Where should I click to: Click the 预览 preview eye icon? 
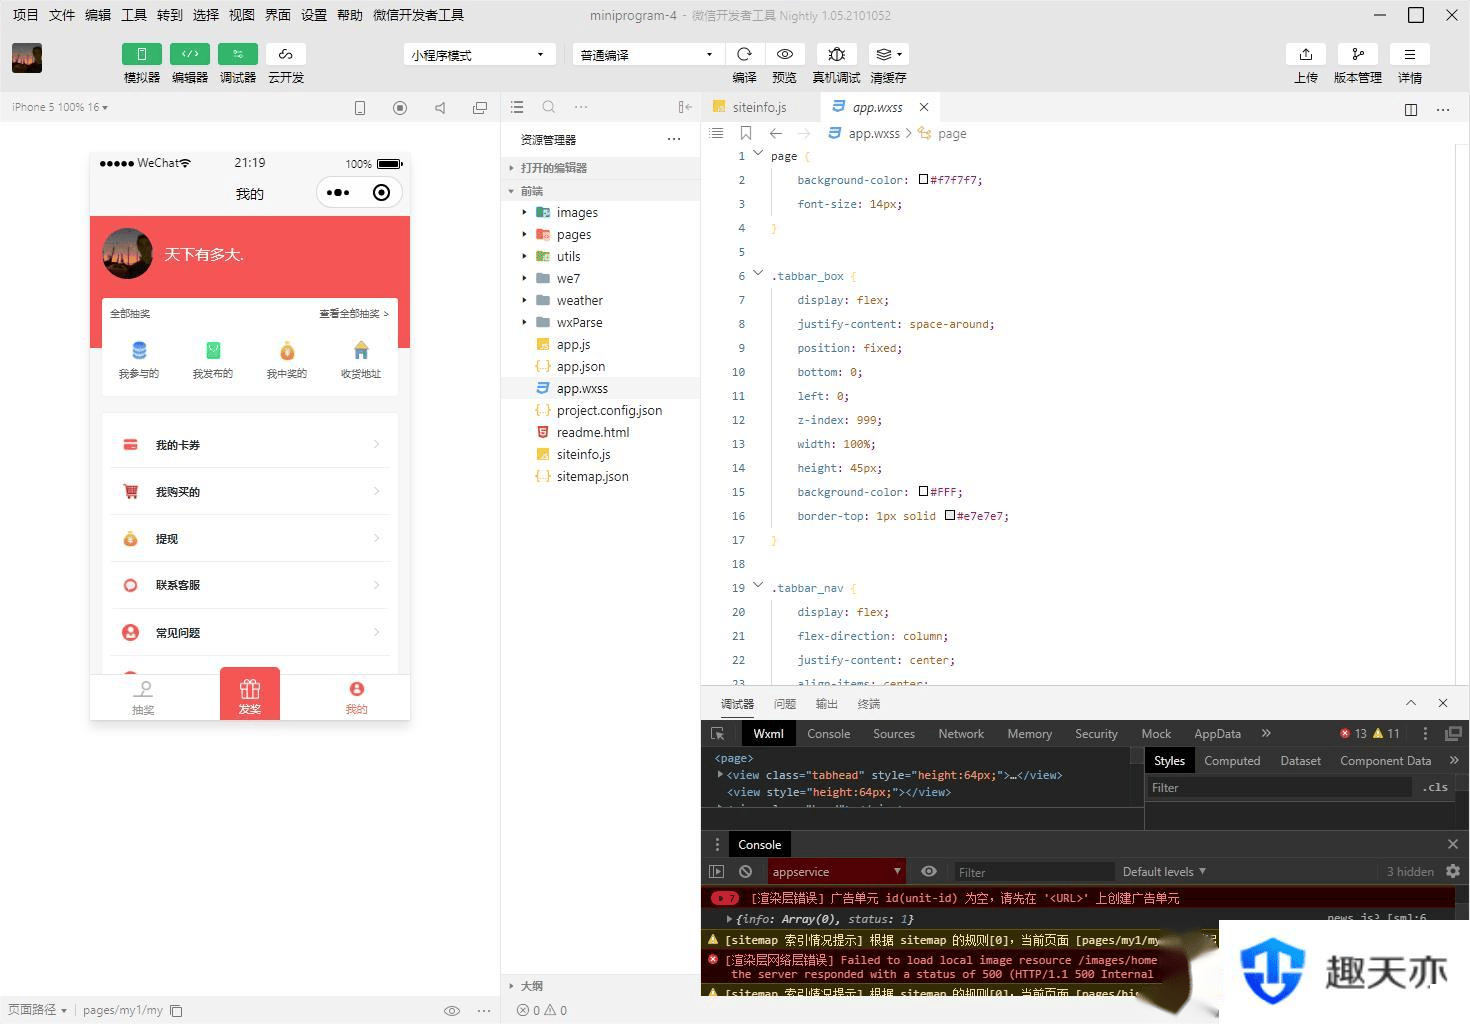click(785, 54)
